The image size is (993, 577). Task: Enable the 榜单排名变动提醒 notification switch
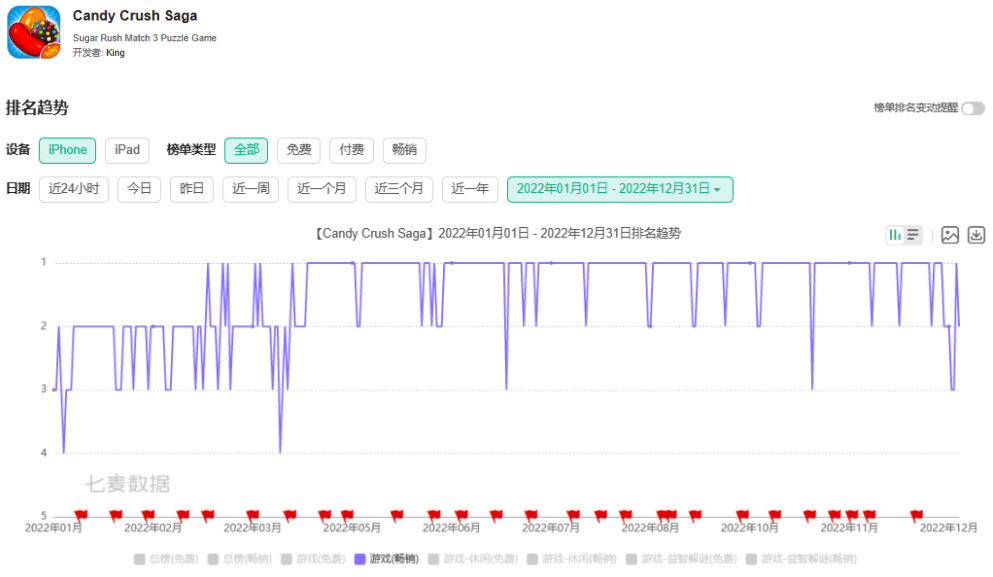click(973, 107)
